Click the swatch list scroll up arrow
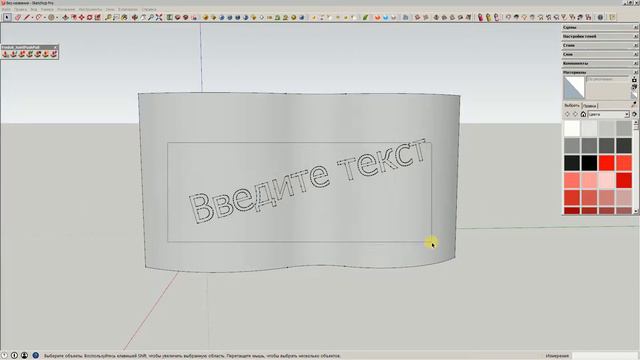640x360 pixels. tap(636, 122)
